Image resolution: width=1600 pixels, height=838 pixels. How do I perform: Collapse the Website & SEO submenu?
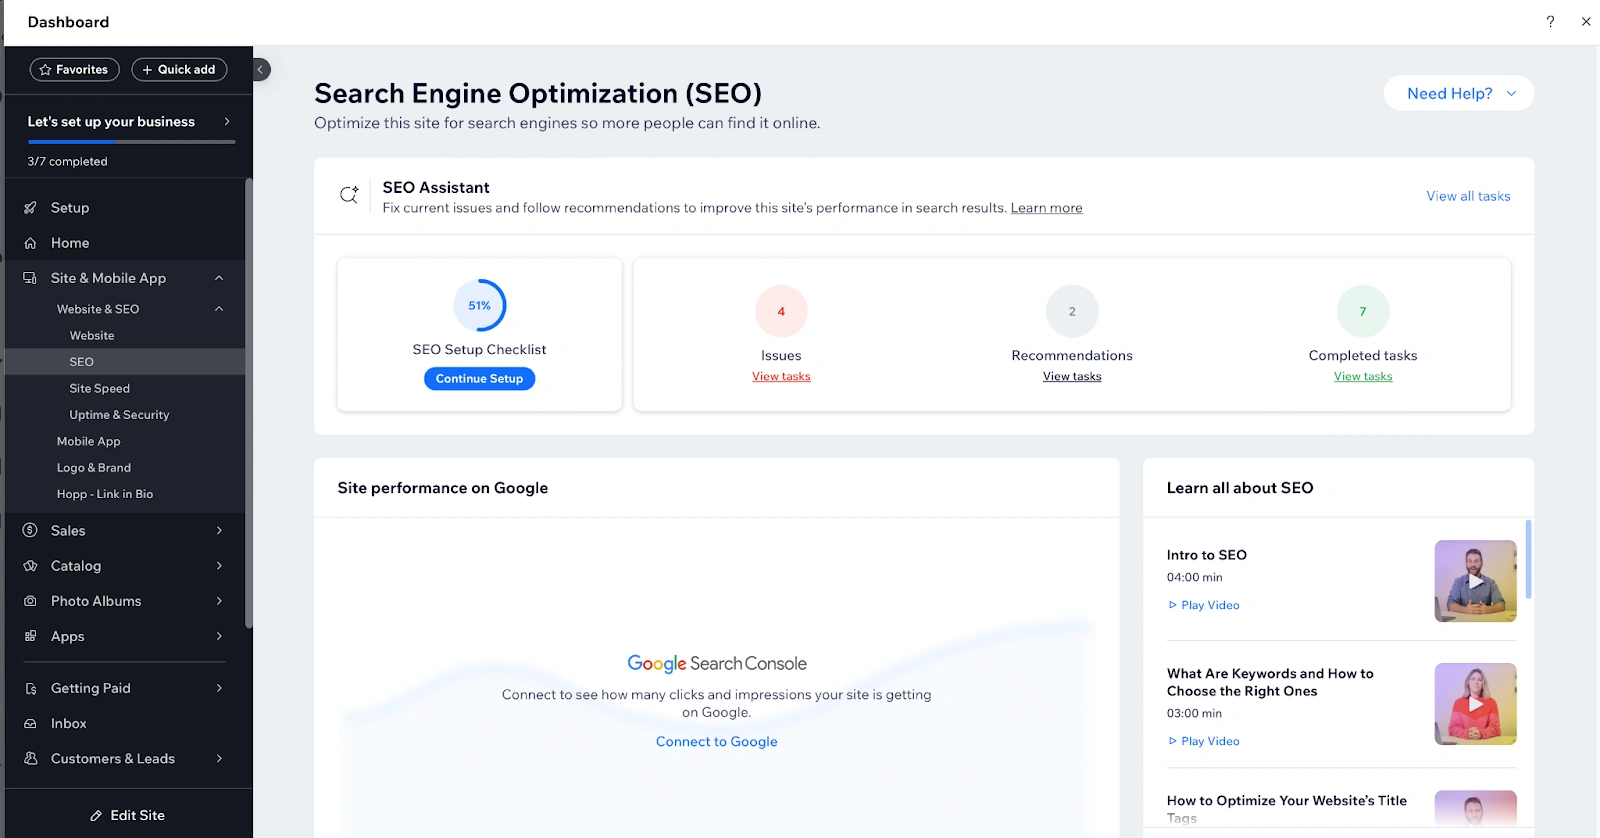pyautogui.click(x=219, y=309)
